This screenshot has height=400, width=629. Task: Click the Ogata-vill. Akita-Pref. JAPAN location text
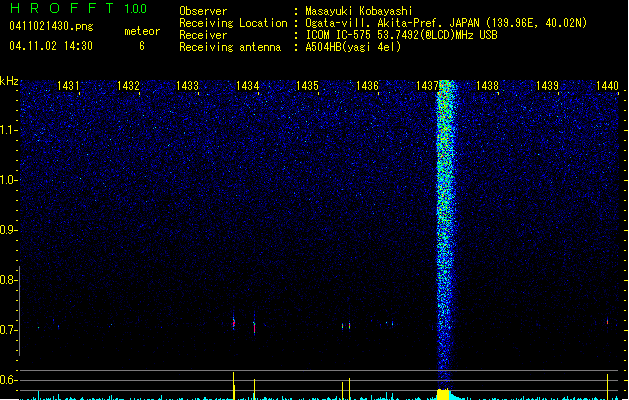tap(446, 23)
